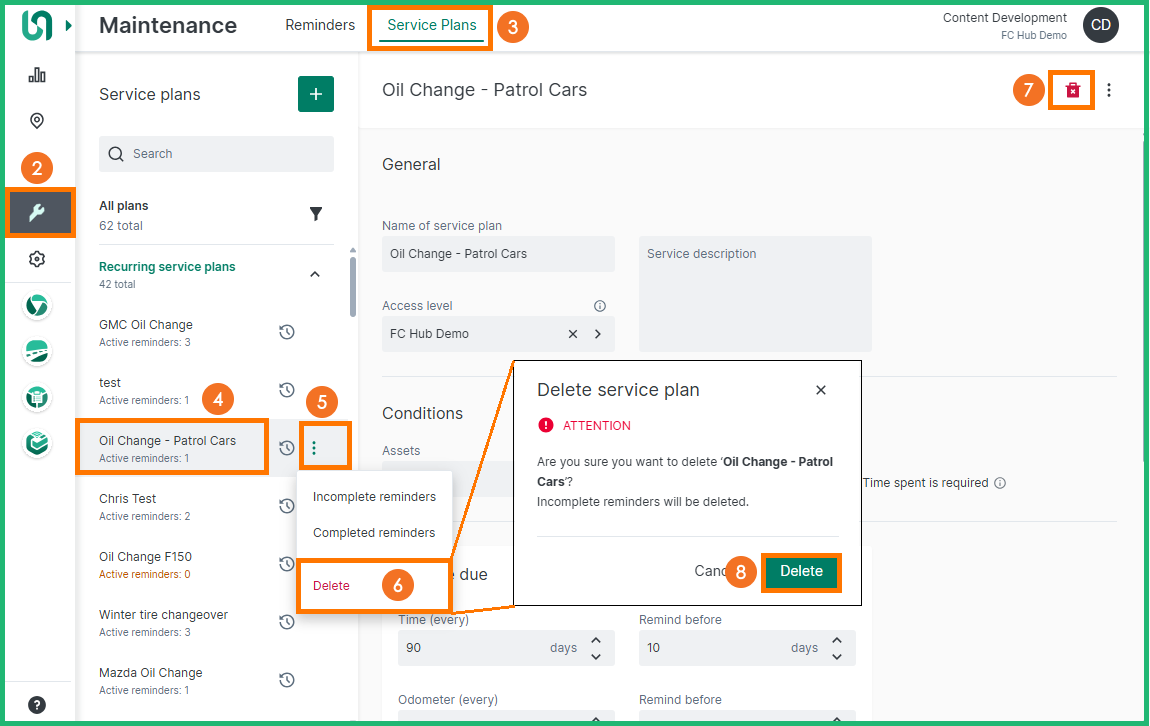Increase the Time every days value
Viewport: 1150px width, 726px height.
(596, 640)
